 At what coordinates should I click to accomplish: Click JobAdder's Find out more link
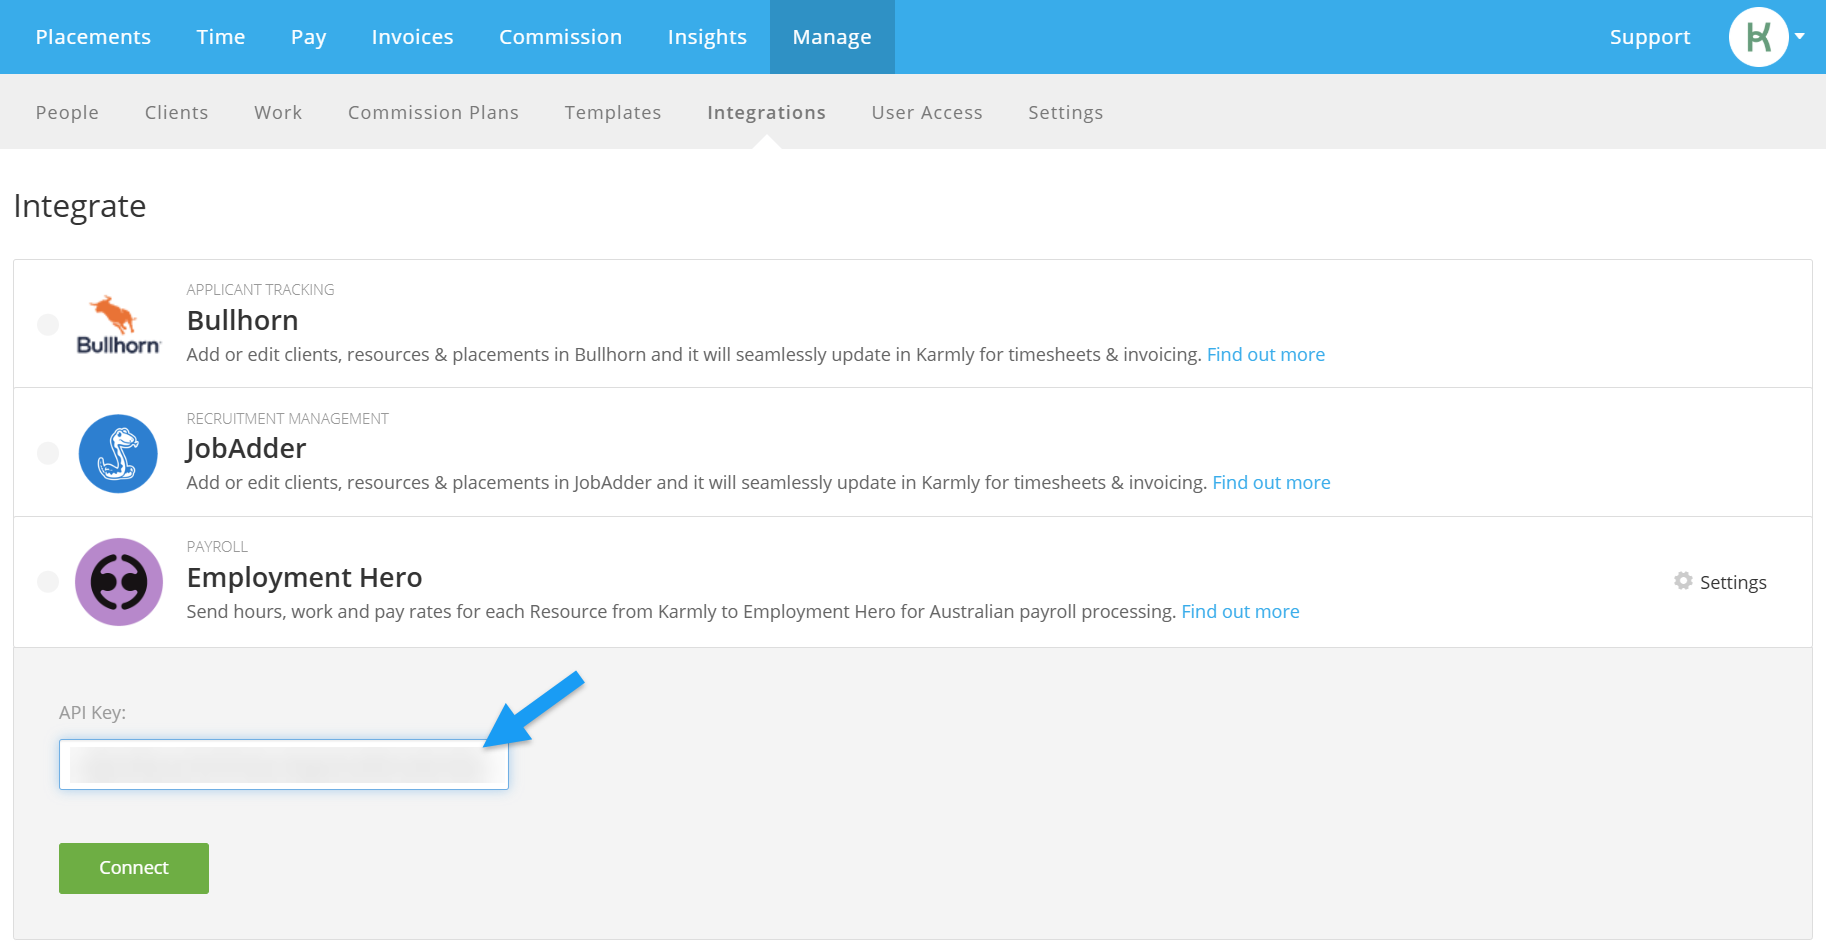[1271, 482]
